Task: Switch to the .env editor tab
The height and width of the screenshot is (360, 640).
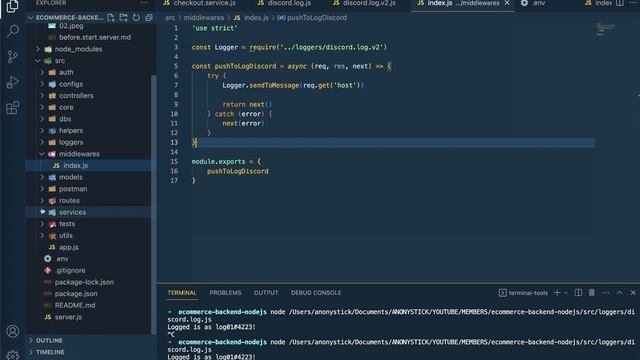Action: 533,3
